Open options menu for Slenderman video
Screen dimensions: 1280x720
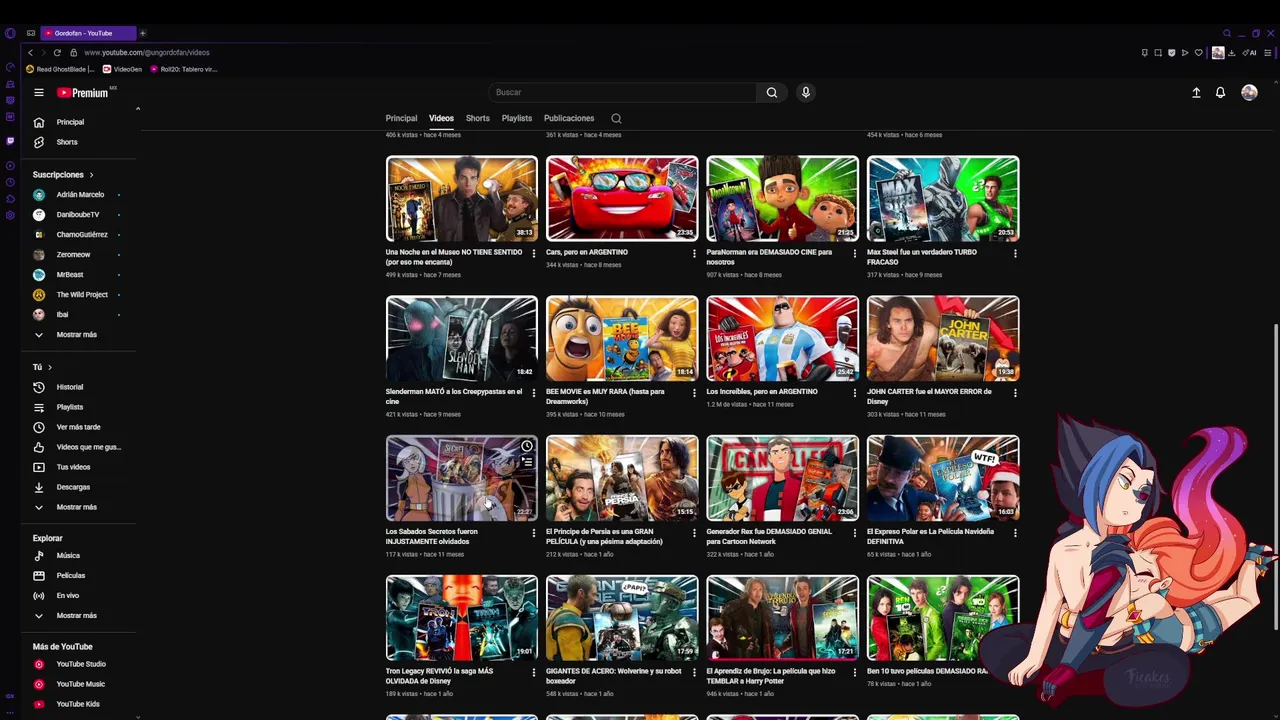[533, 393]
